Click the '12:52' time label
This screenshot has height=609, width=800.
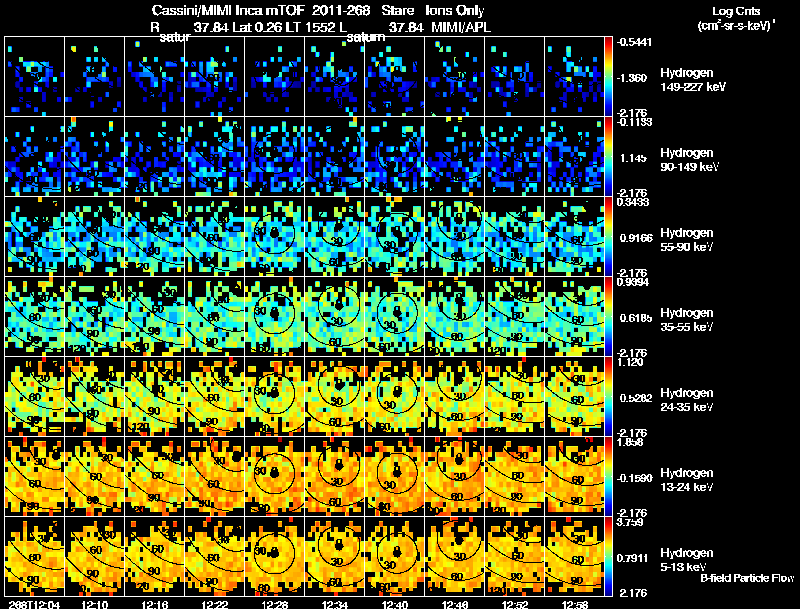[x=514, y=604]
